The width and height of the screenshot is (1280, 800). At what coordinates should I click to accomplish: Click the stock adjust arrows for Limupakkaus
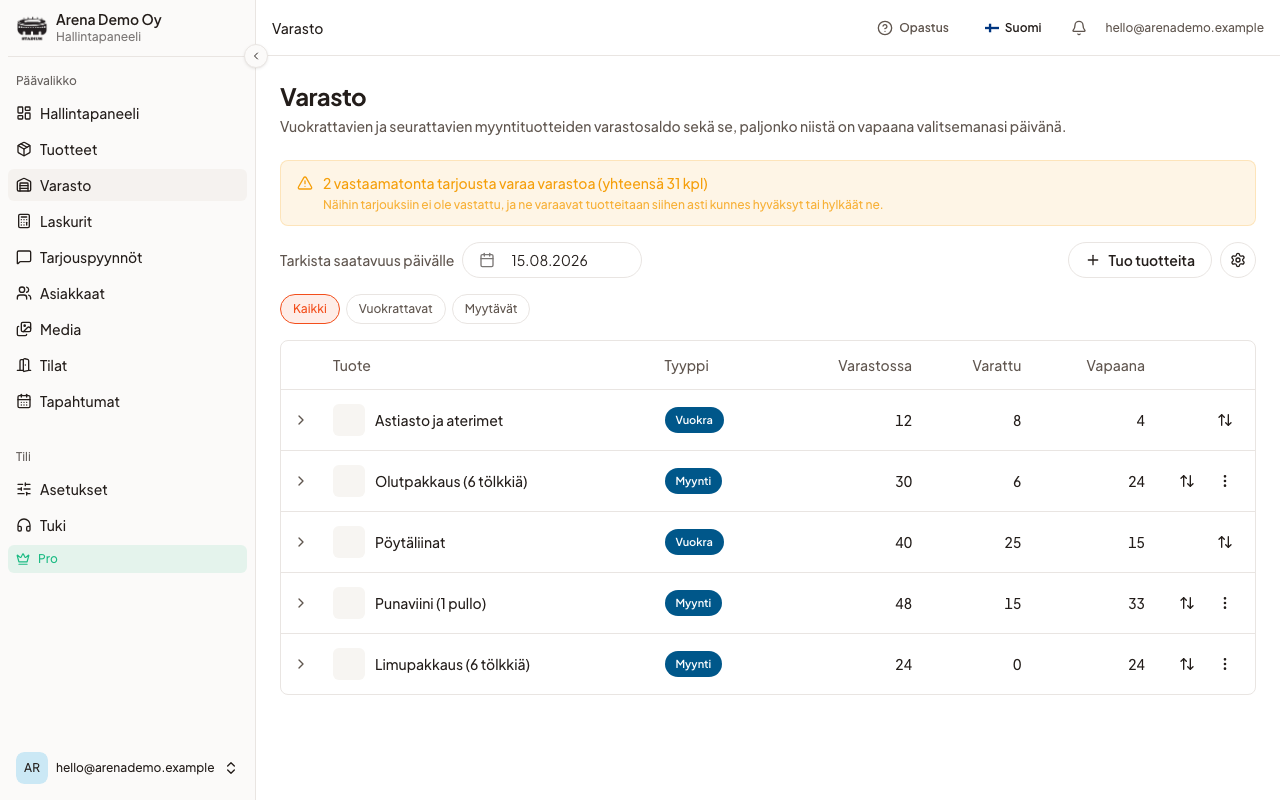1187,664
